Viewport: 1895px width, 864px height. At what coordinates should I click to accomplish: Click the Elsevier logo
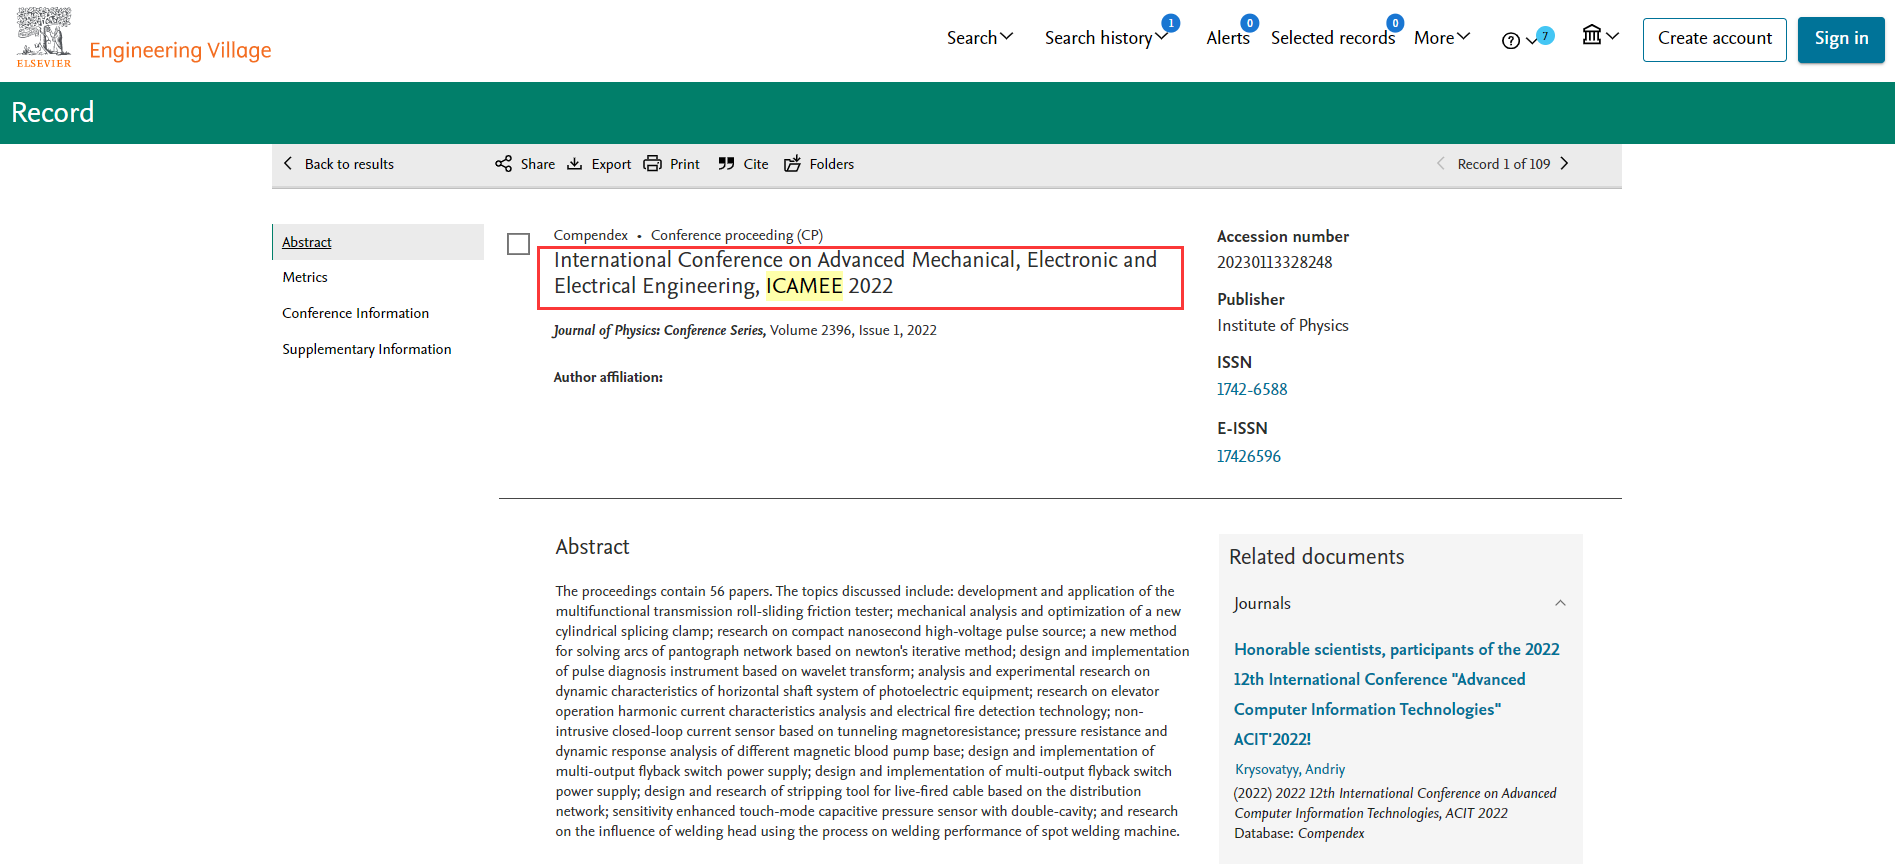click(44, 37)
